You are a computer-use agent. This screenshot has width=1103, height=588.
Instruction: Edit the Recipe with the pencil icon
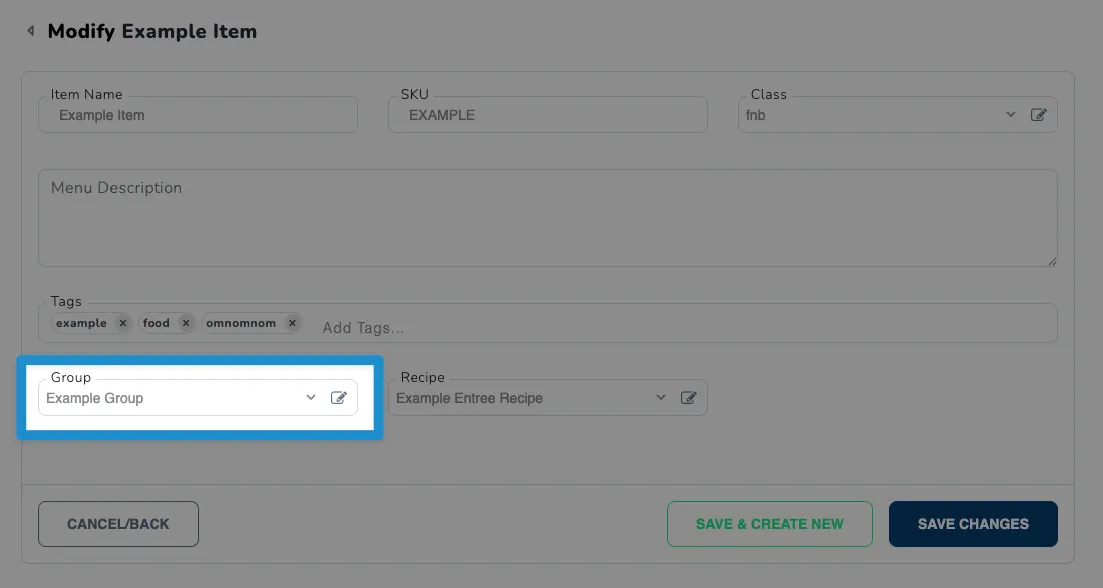click(689, 398)
